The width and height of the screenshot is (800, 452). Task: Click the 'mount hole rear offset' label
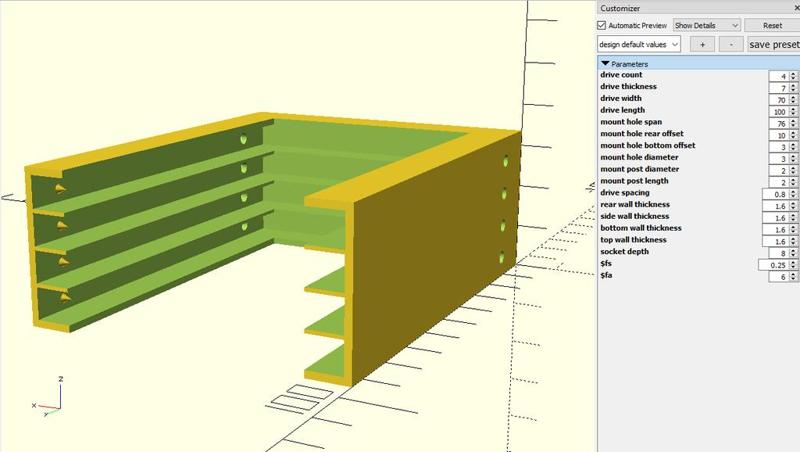click(x=642, y=134)
